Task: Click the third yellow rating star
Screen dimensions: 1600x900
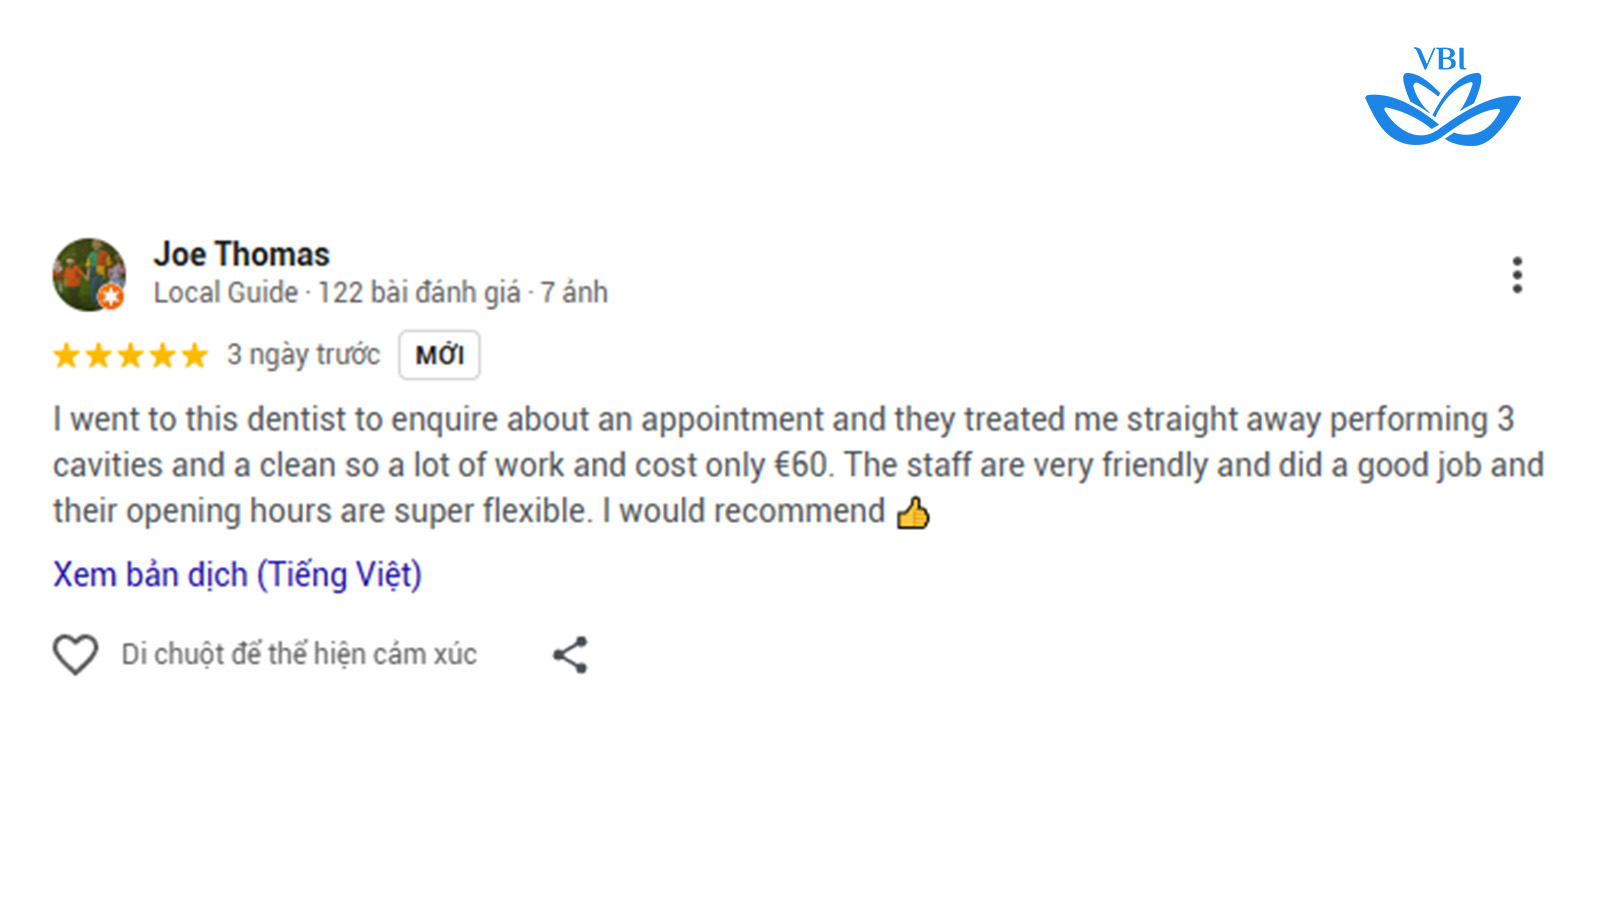Action: coord(130,355)
